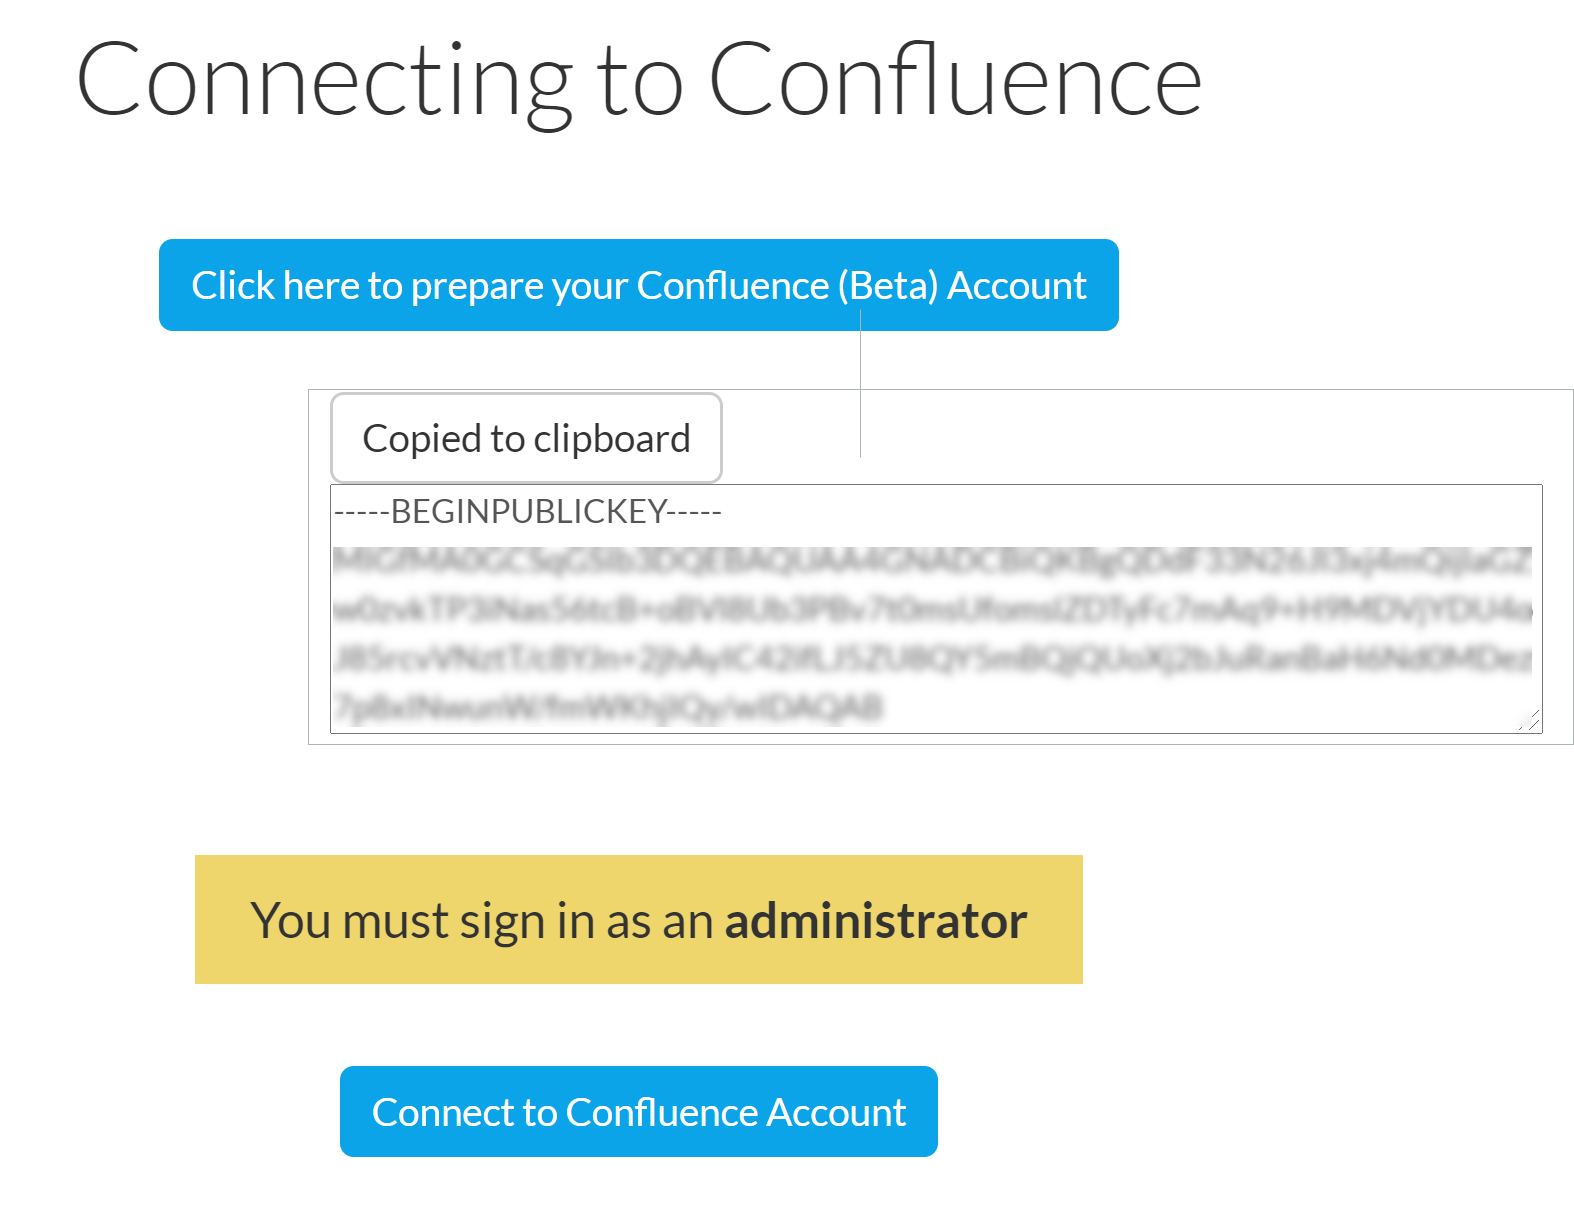1574x1209 pixels.
Task: Select the word "administrator" in the warning
Action: click(x=876, y=920)
